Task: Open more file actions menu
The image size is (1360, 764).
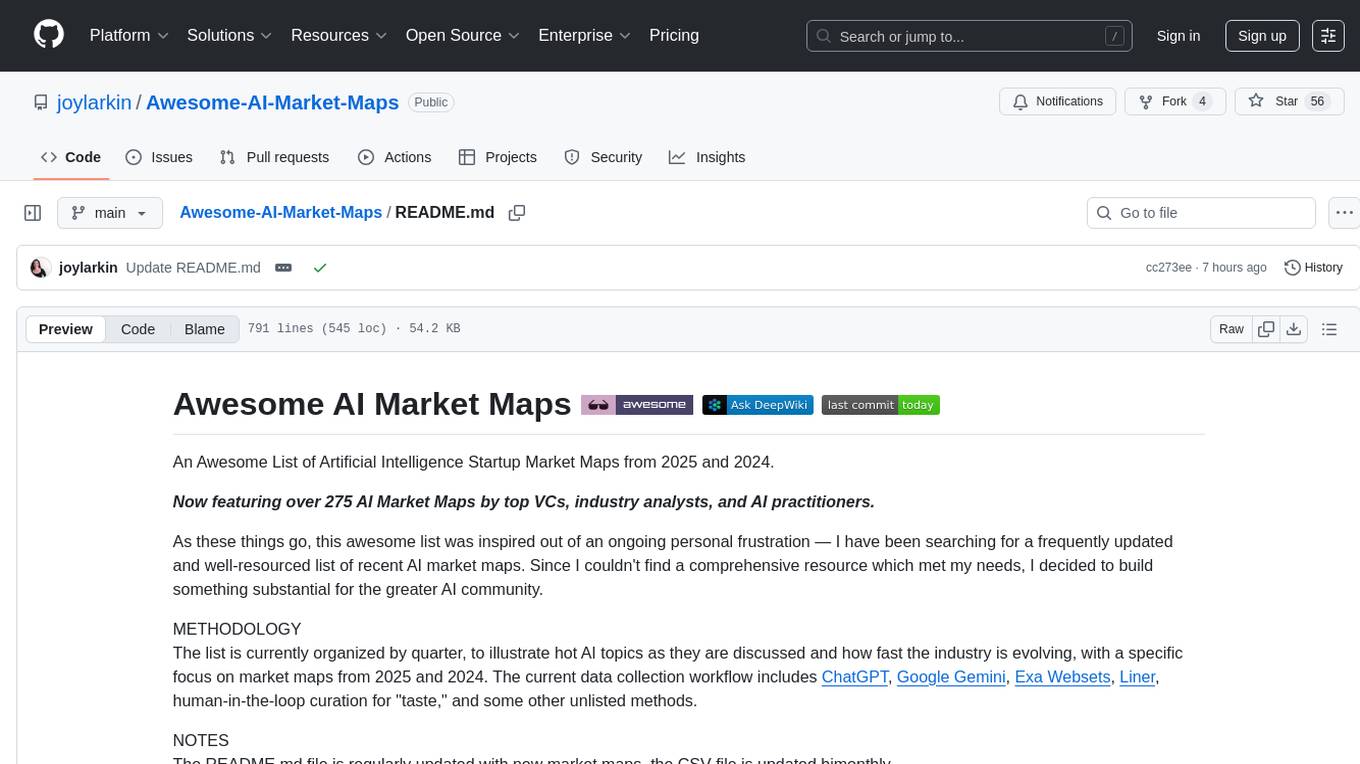Action: click(x=1344, y=213)
